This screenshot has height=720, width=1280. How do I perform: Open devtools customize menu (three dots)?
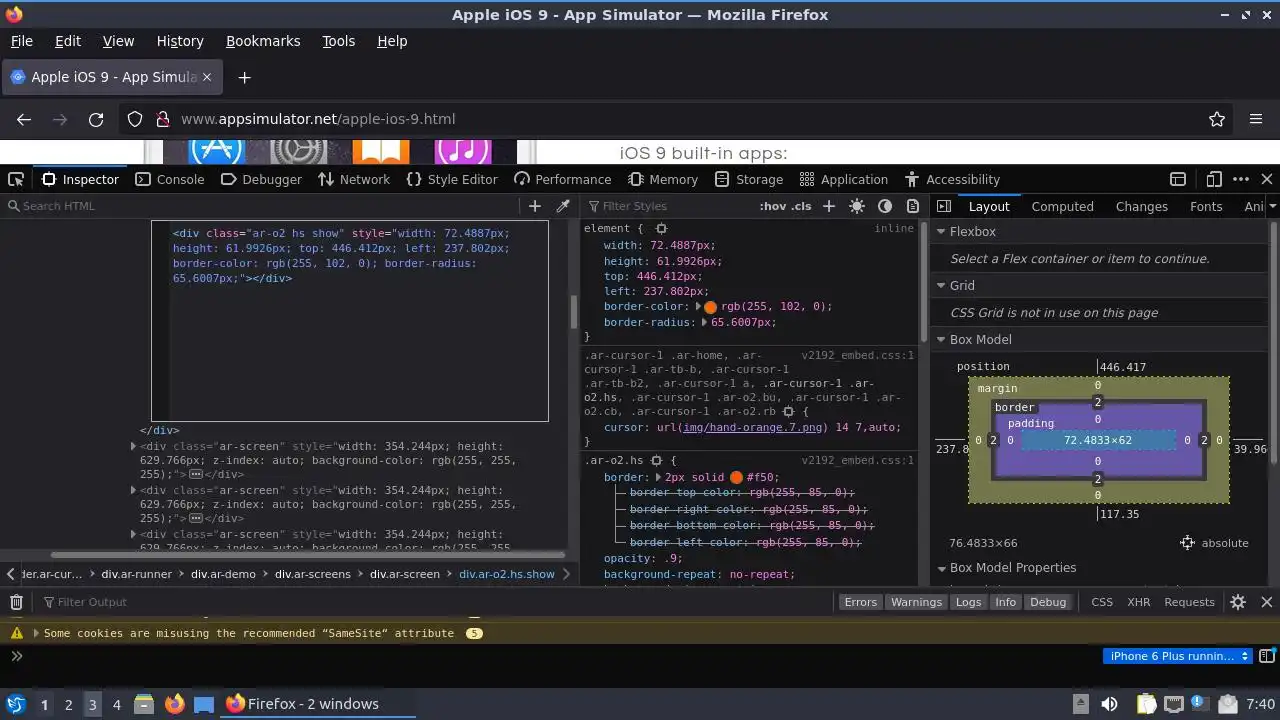(1241, 179)
